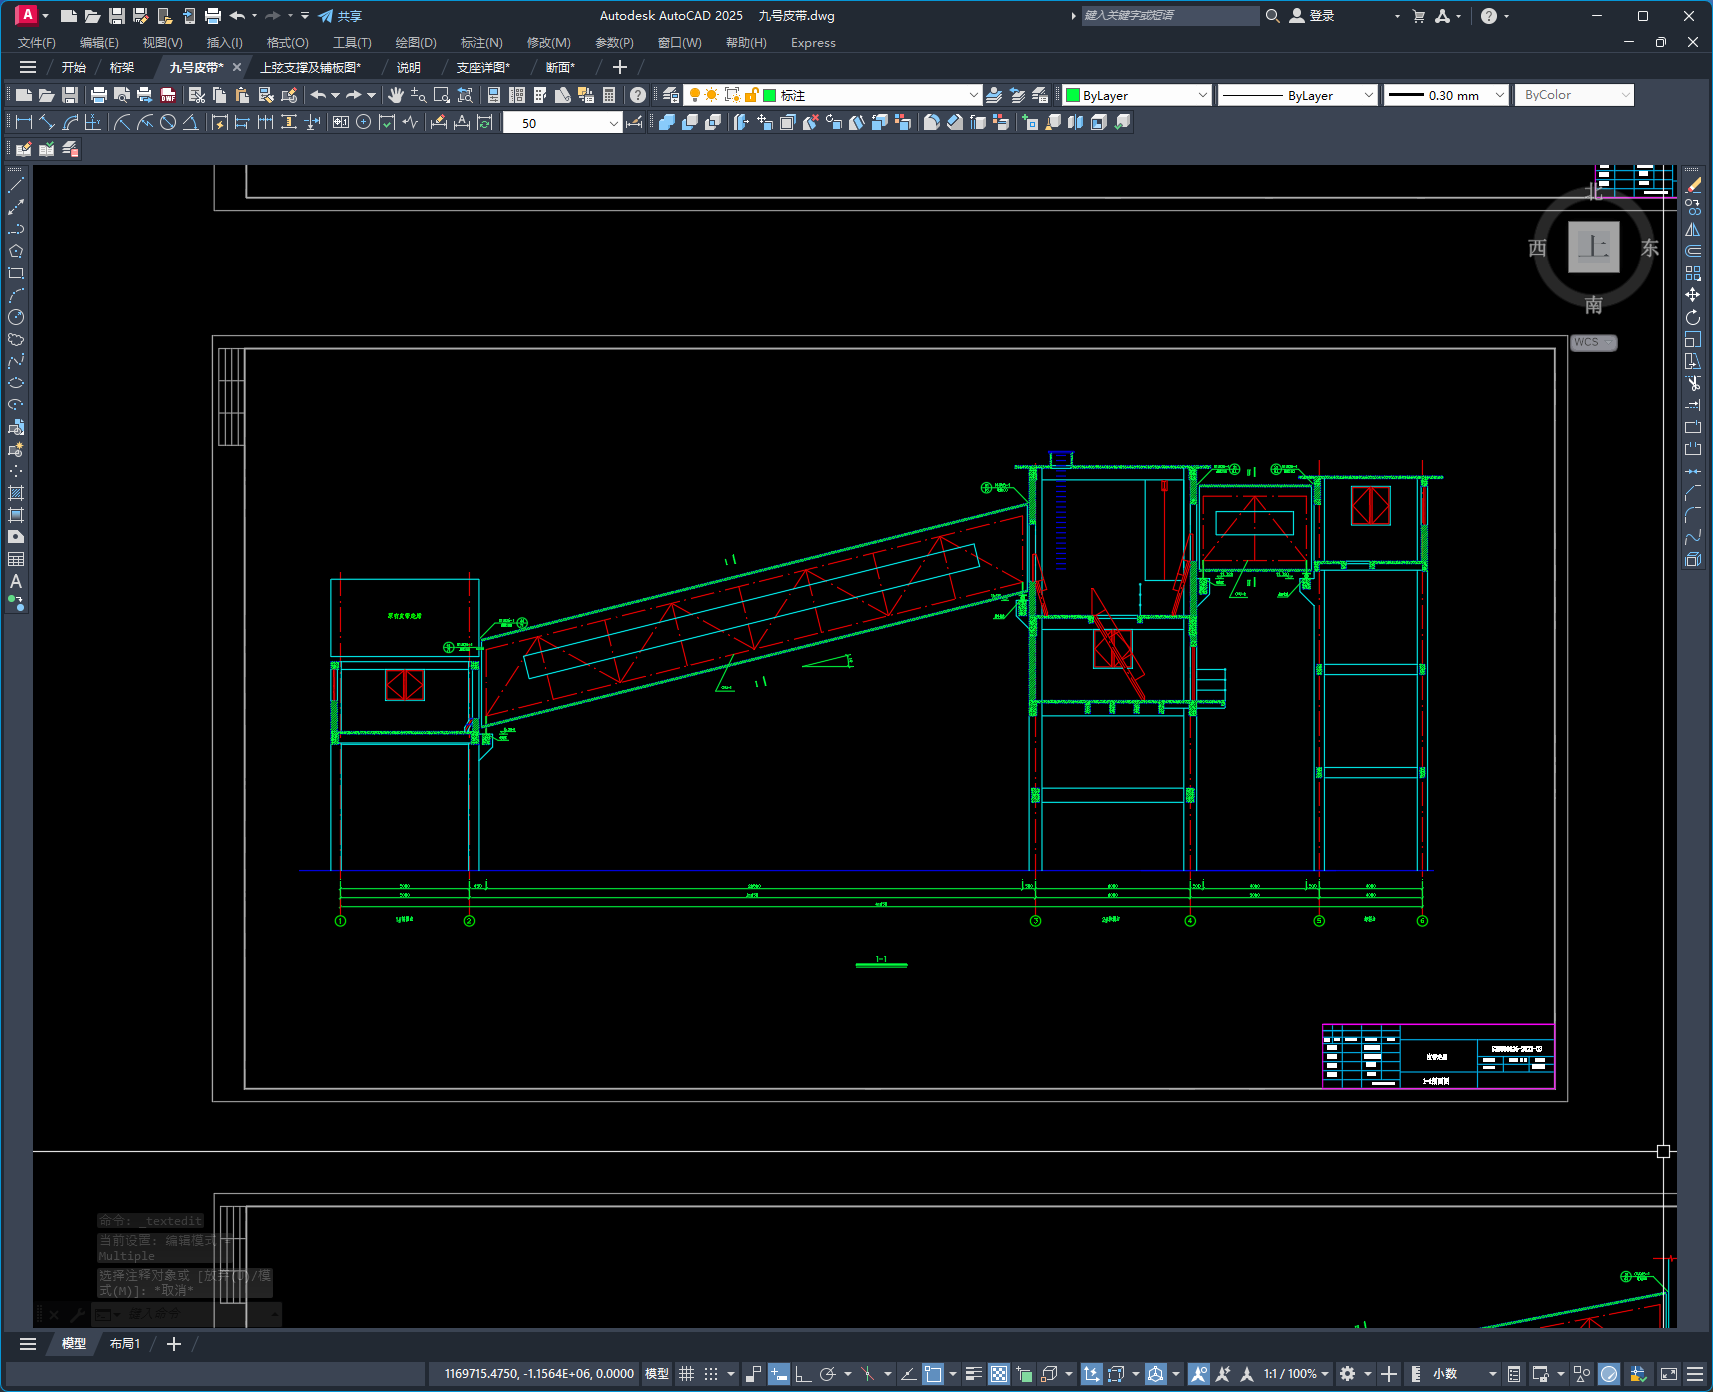
Task: Click the Aligned dimension tool
Action: pyautogui.click(x=47, y=122)
